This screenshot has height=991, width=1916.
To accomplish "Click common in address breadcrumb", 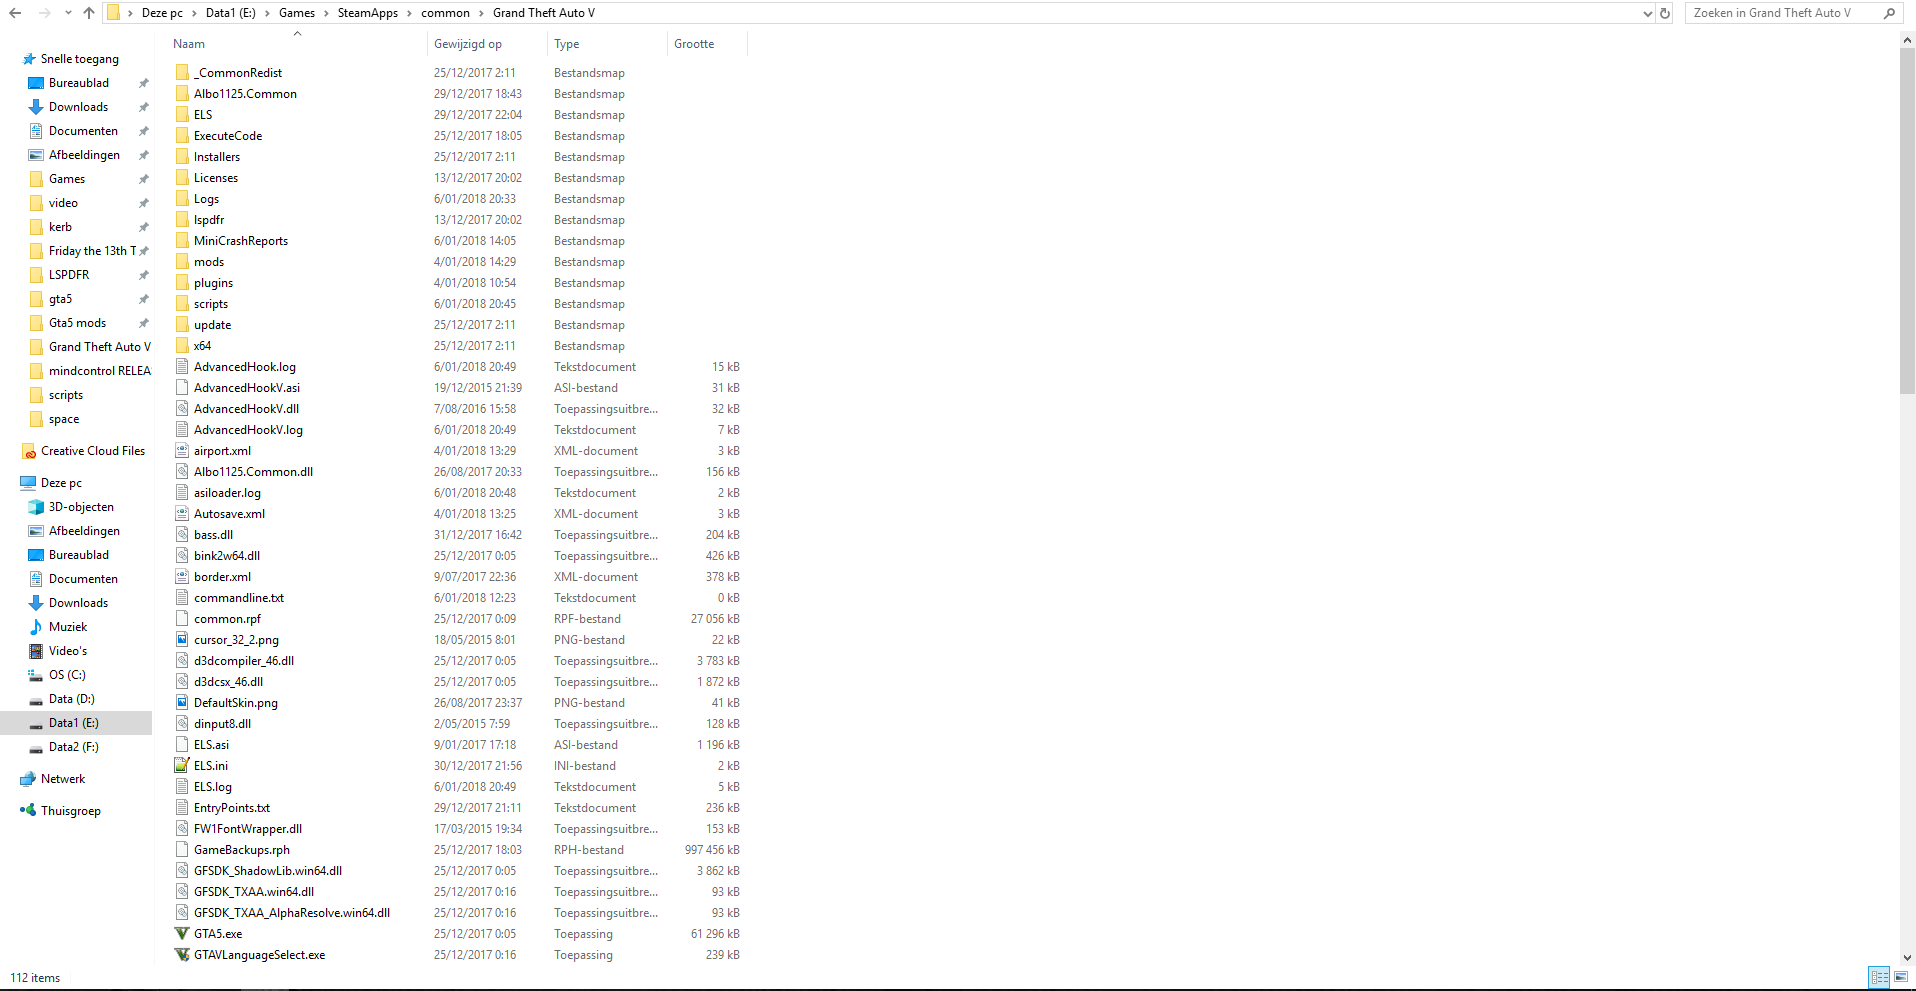I will point(445,13).
